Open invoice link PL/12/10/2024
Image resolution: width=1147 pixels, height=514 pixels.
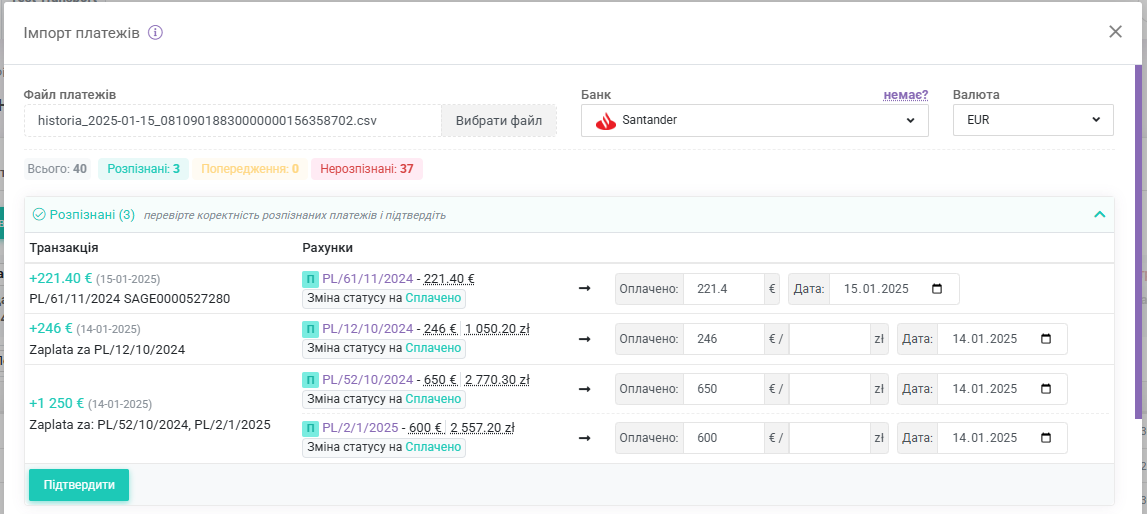[x=368, y=329]
